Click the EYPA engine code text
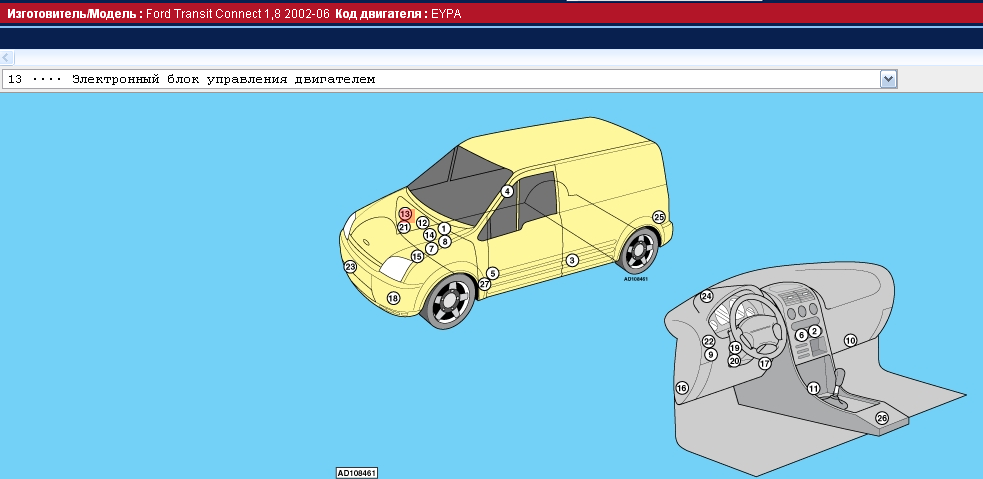Image resolution: width=983 pixels, height=479 pixels. [446, 14]
